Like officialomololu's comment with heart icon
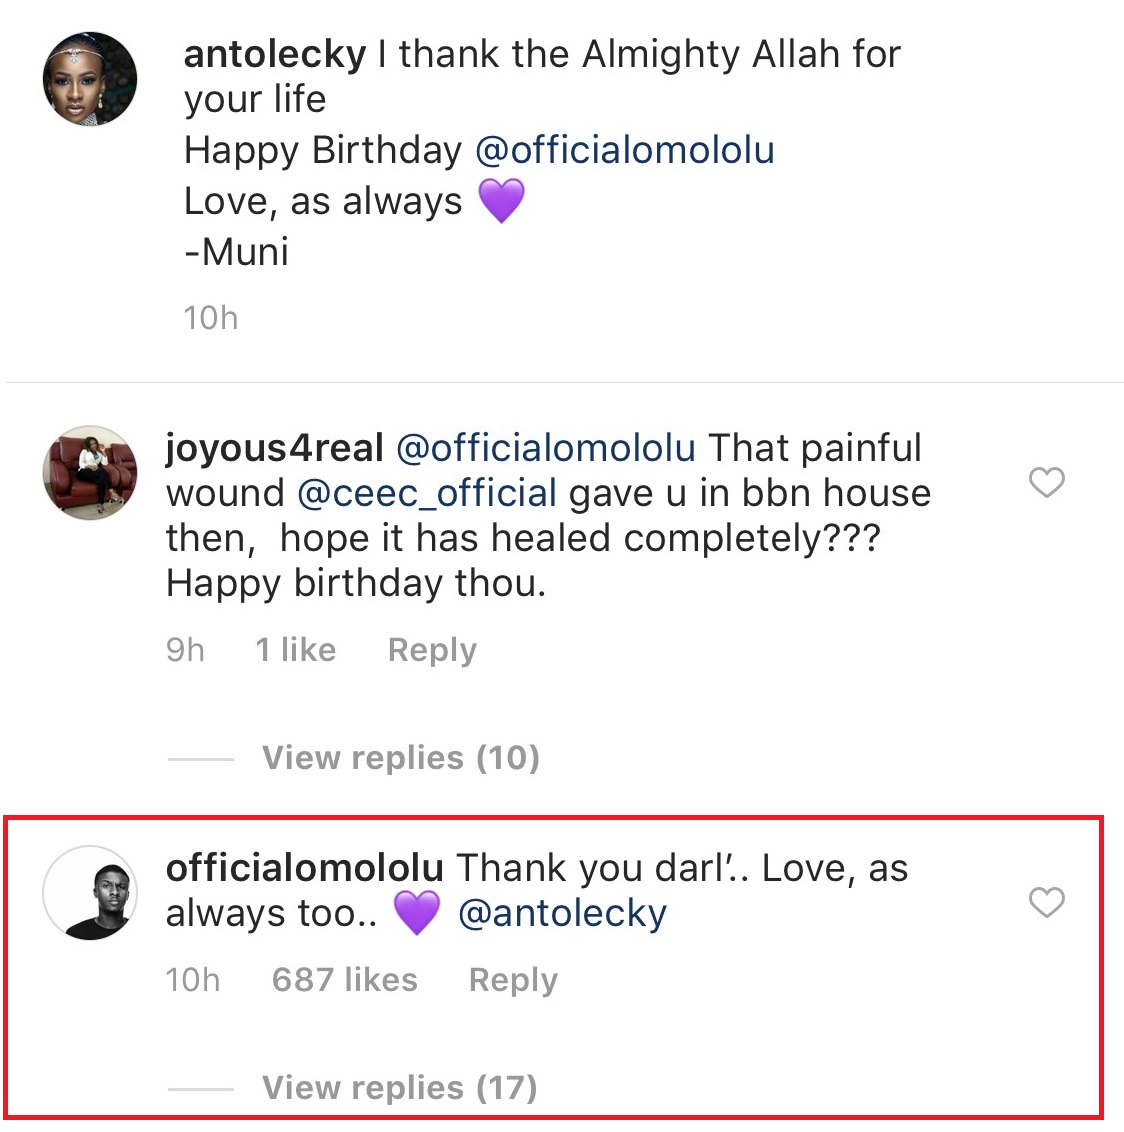This screenshot has width=1124, height=1132. point(1047,902)
